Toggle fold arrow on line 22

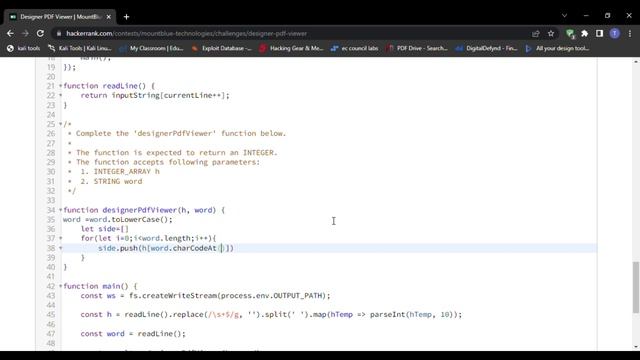point(60,95)
